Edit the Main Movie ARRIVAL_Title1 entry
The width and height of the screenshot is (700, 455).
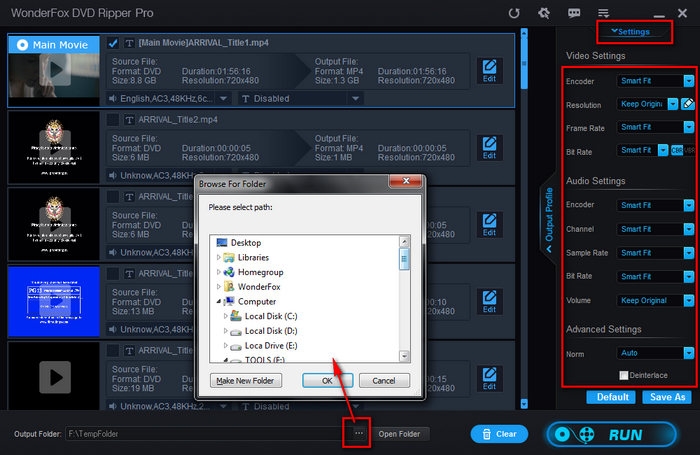click(x=489, y=71)
